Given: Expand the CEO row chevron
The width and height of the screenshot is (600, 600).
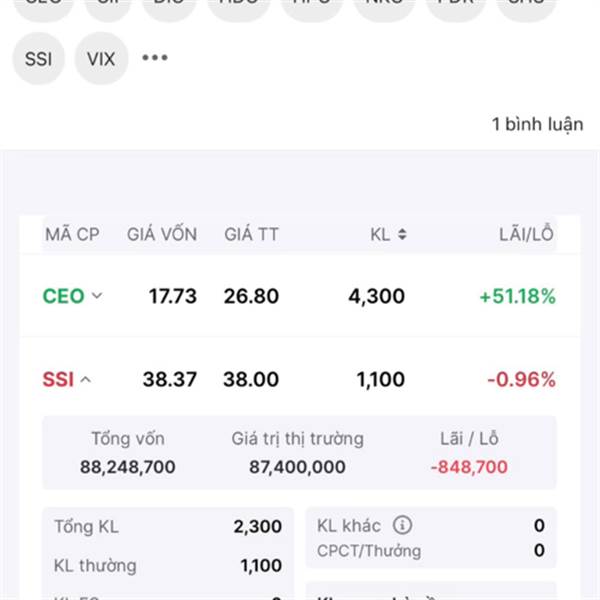Looking at the screenshot, I should (x=97, y=295).
